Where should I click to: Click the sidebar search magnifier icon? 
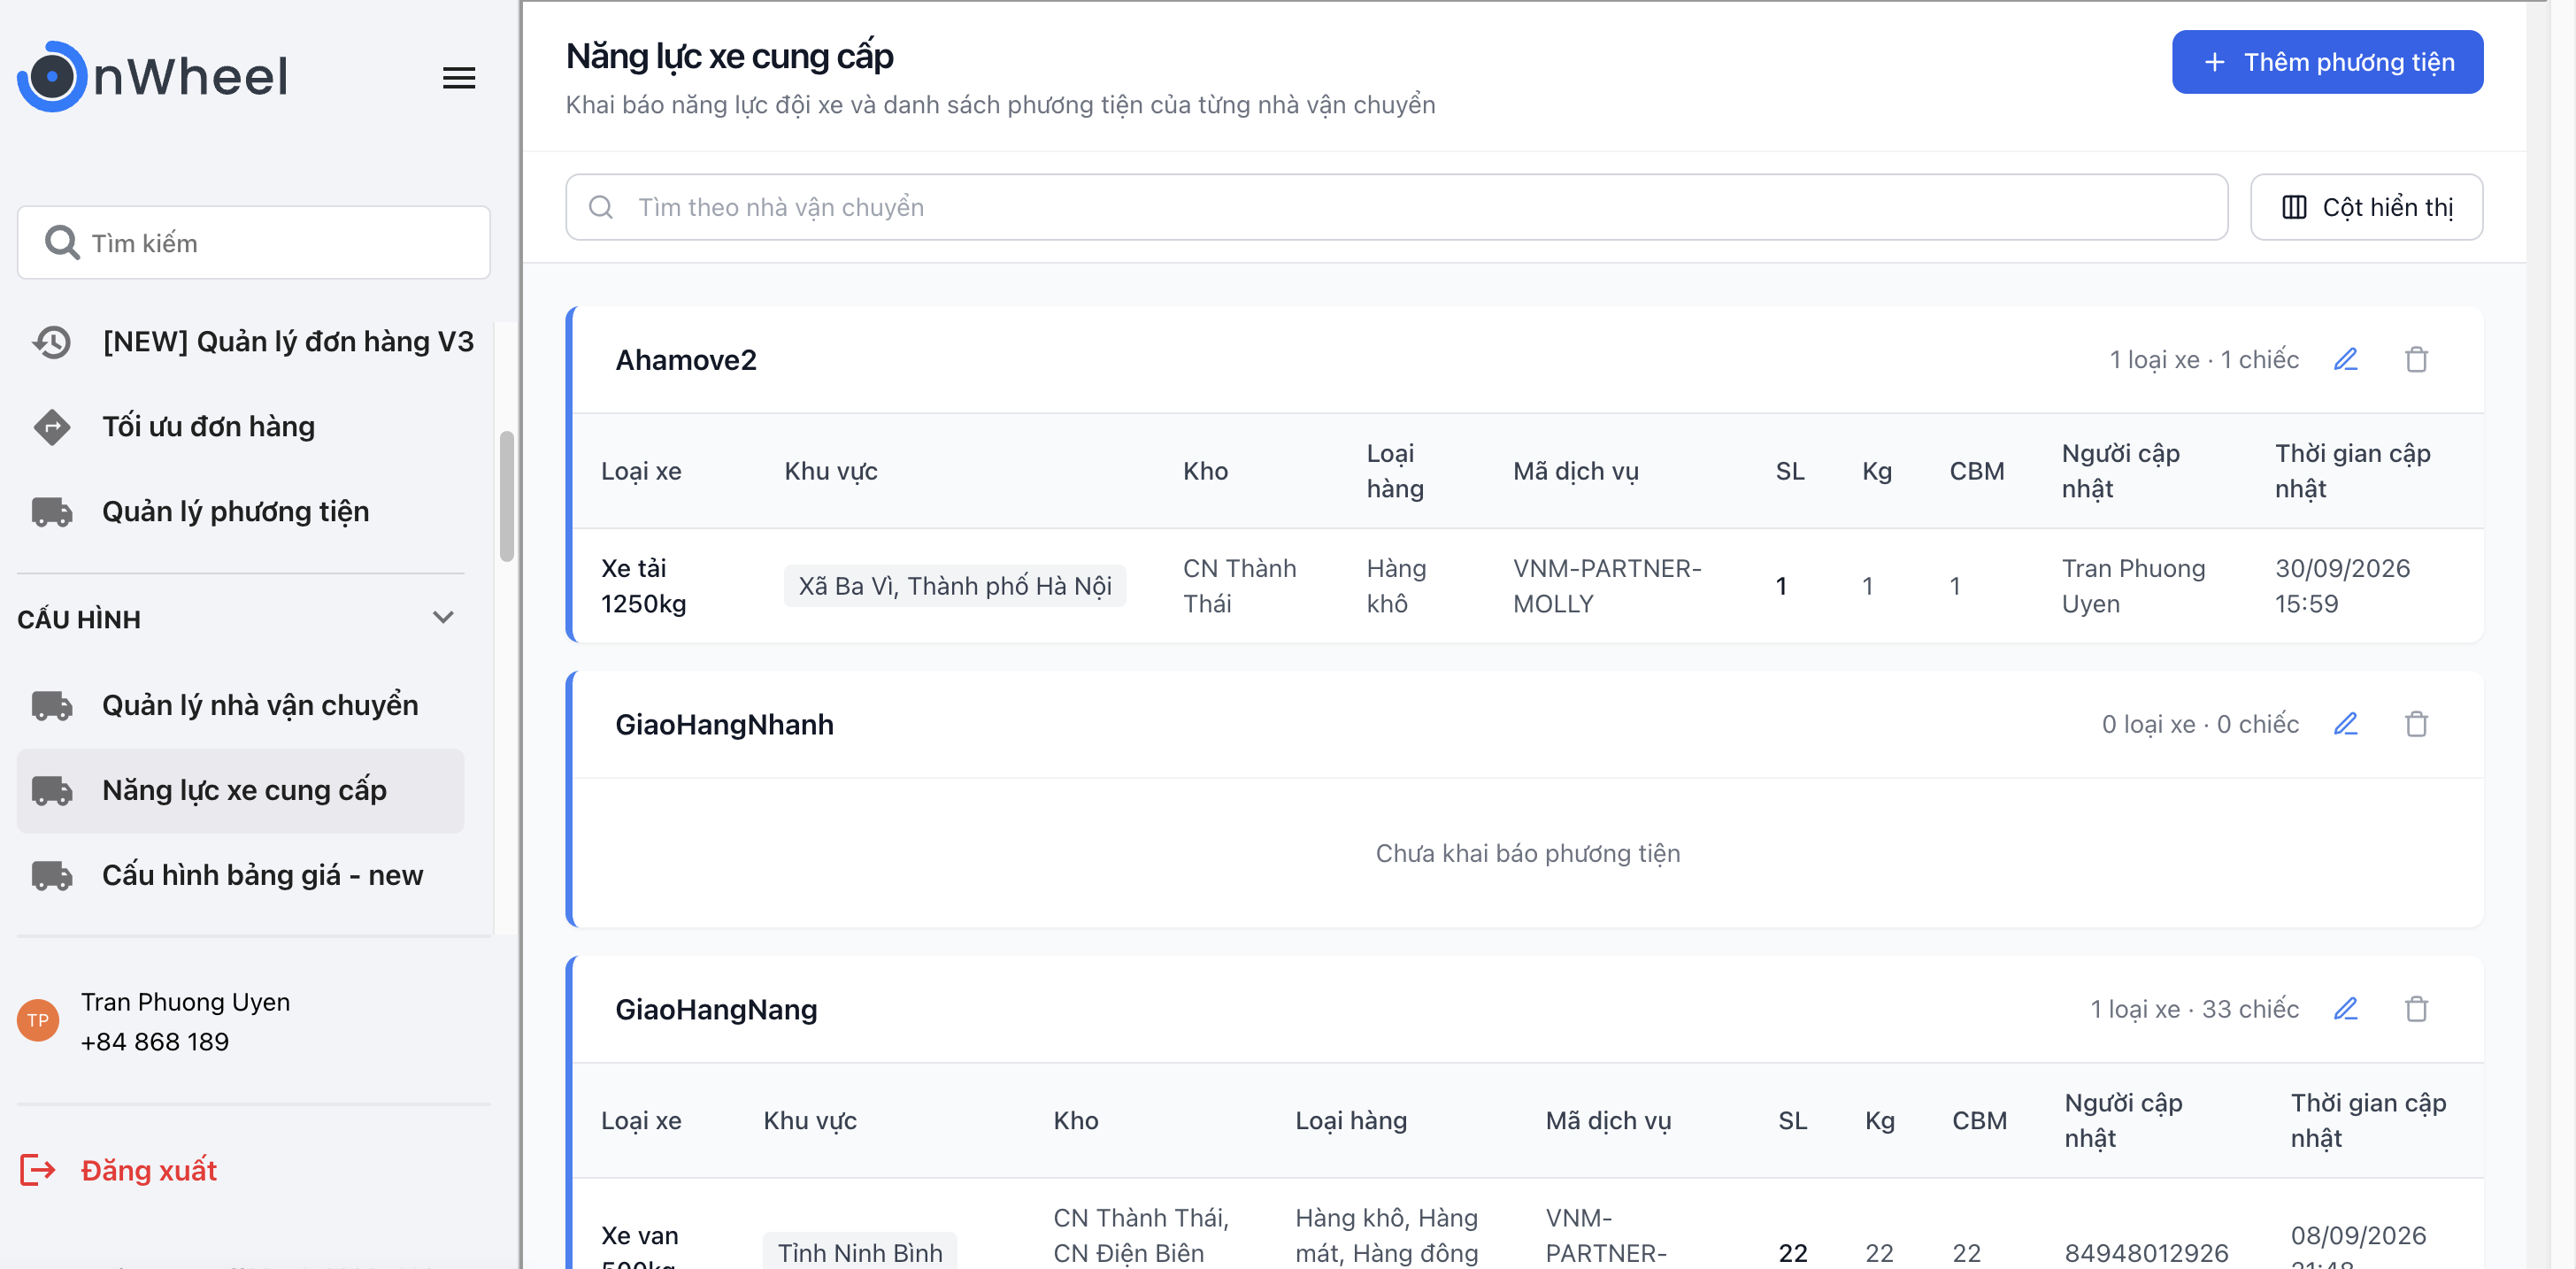pos(62,243)
